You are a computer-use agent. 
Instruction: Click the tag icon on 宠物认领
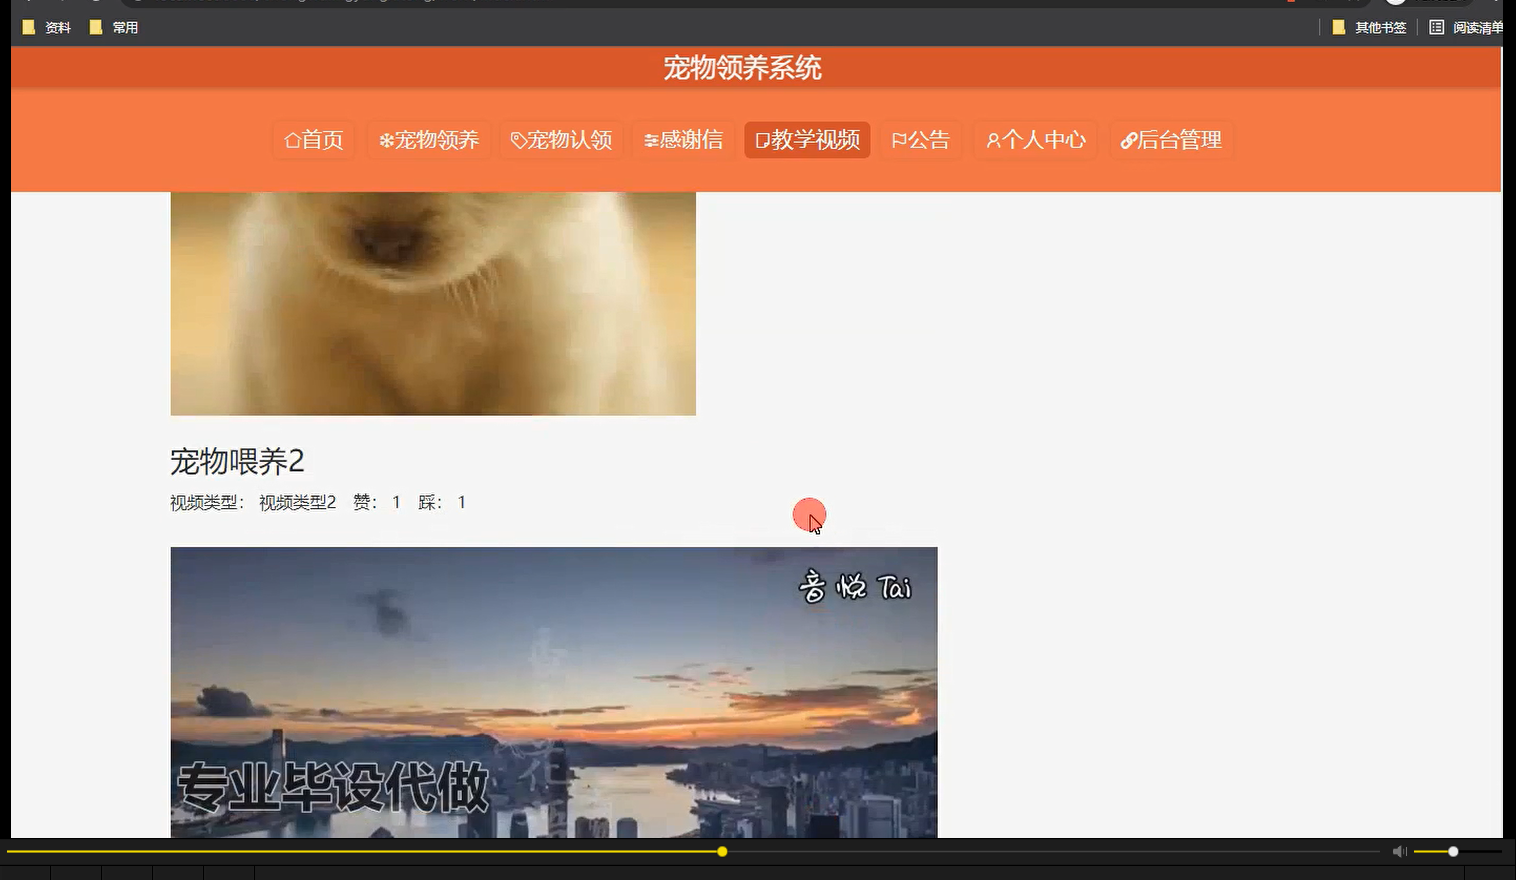520,140
